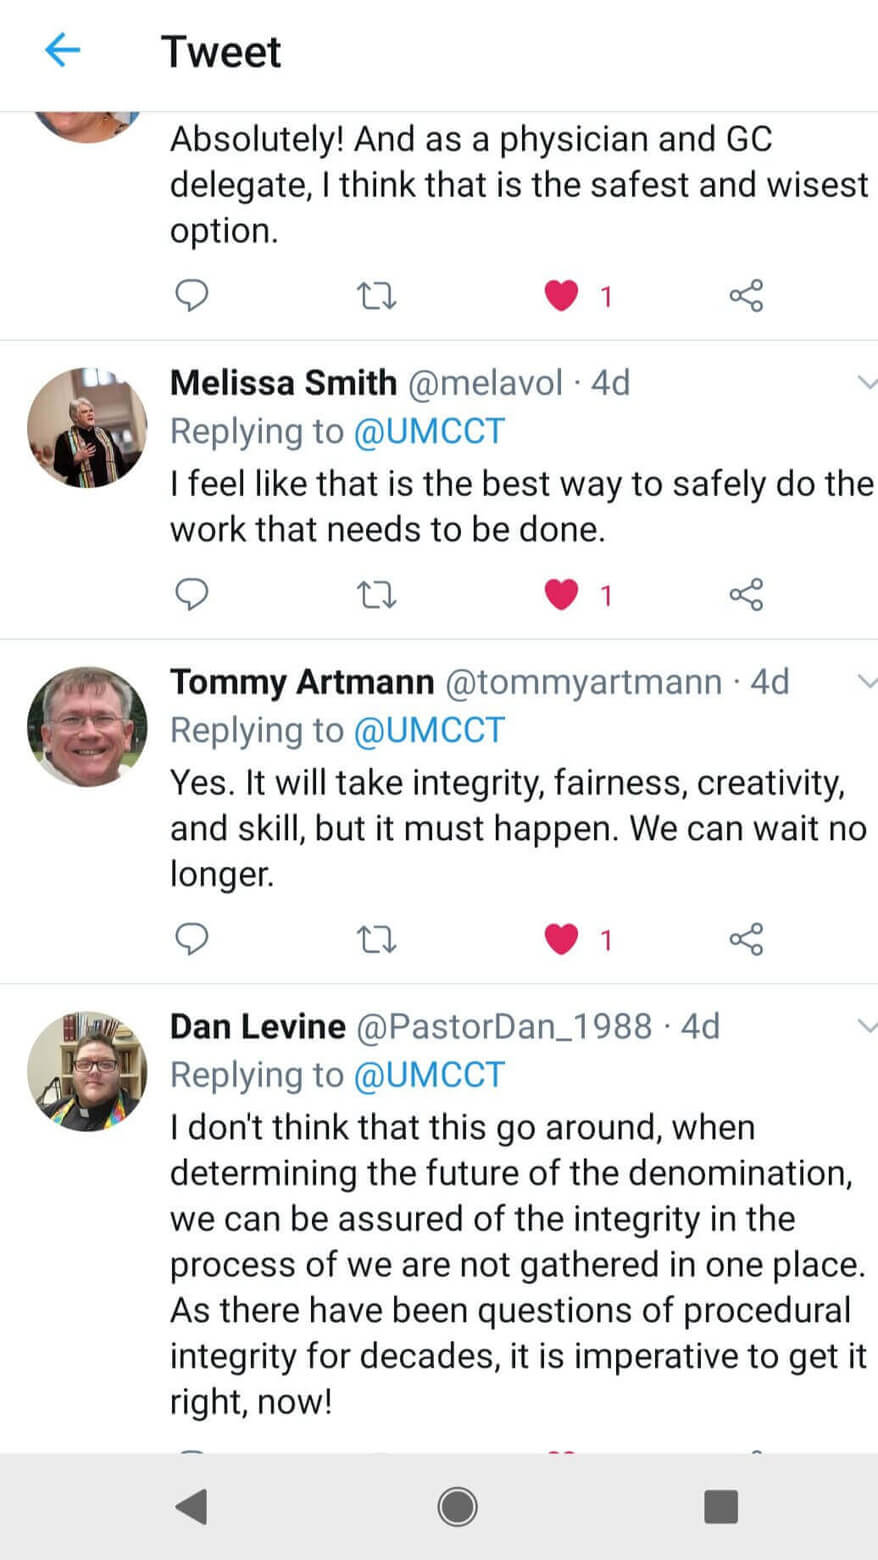Open reply composer on Tommy Artmann's tweet
Image resolution: width=878 pixels, height=1560 pixels.
point(192,939)
